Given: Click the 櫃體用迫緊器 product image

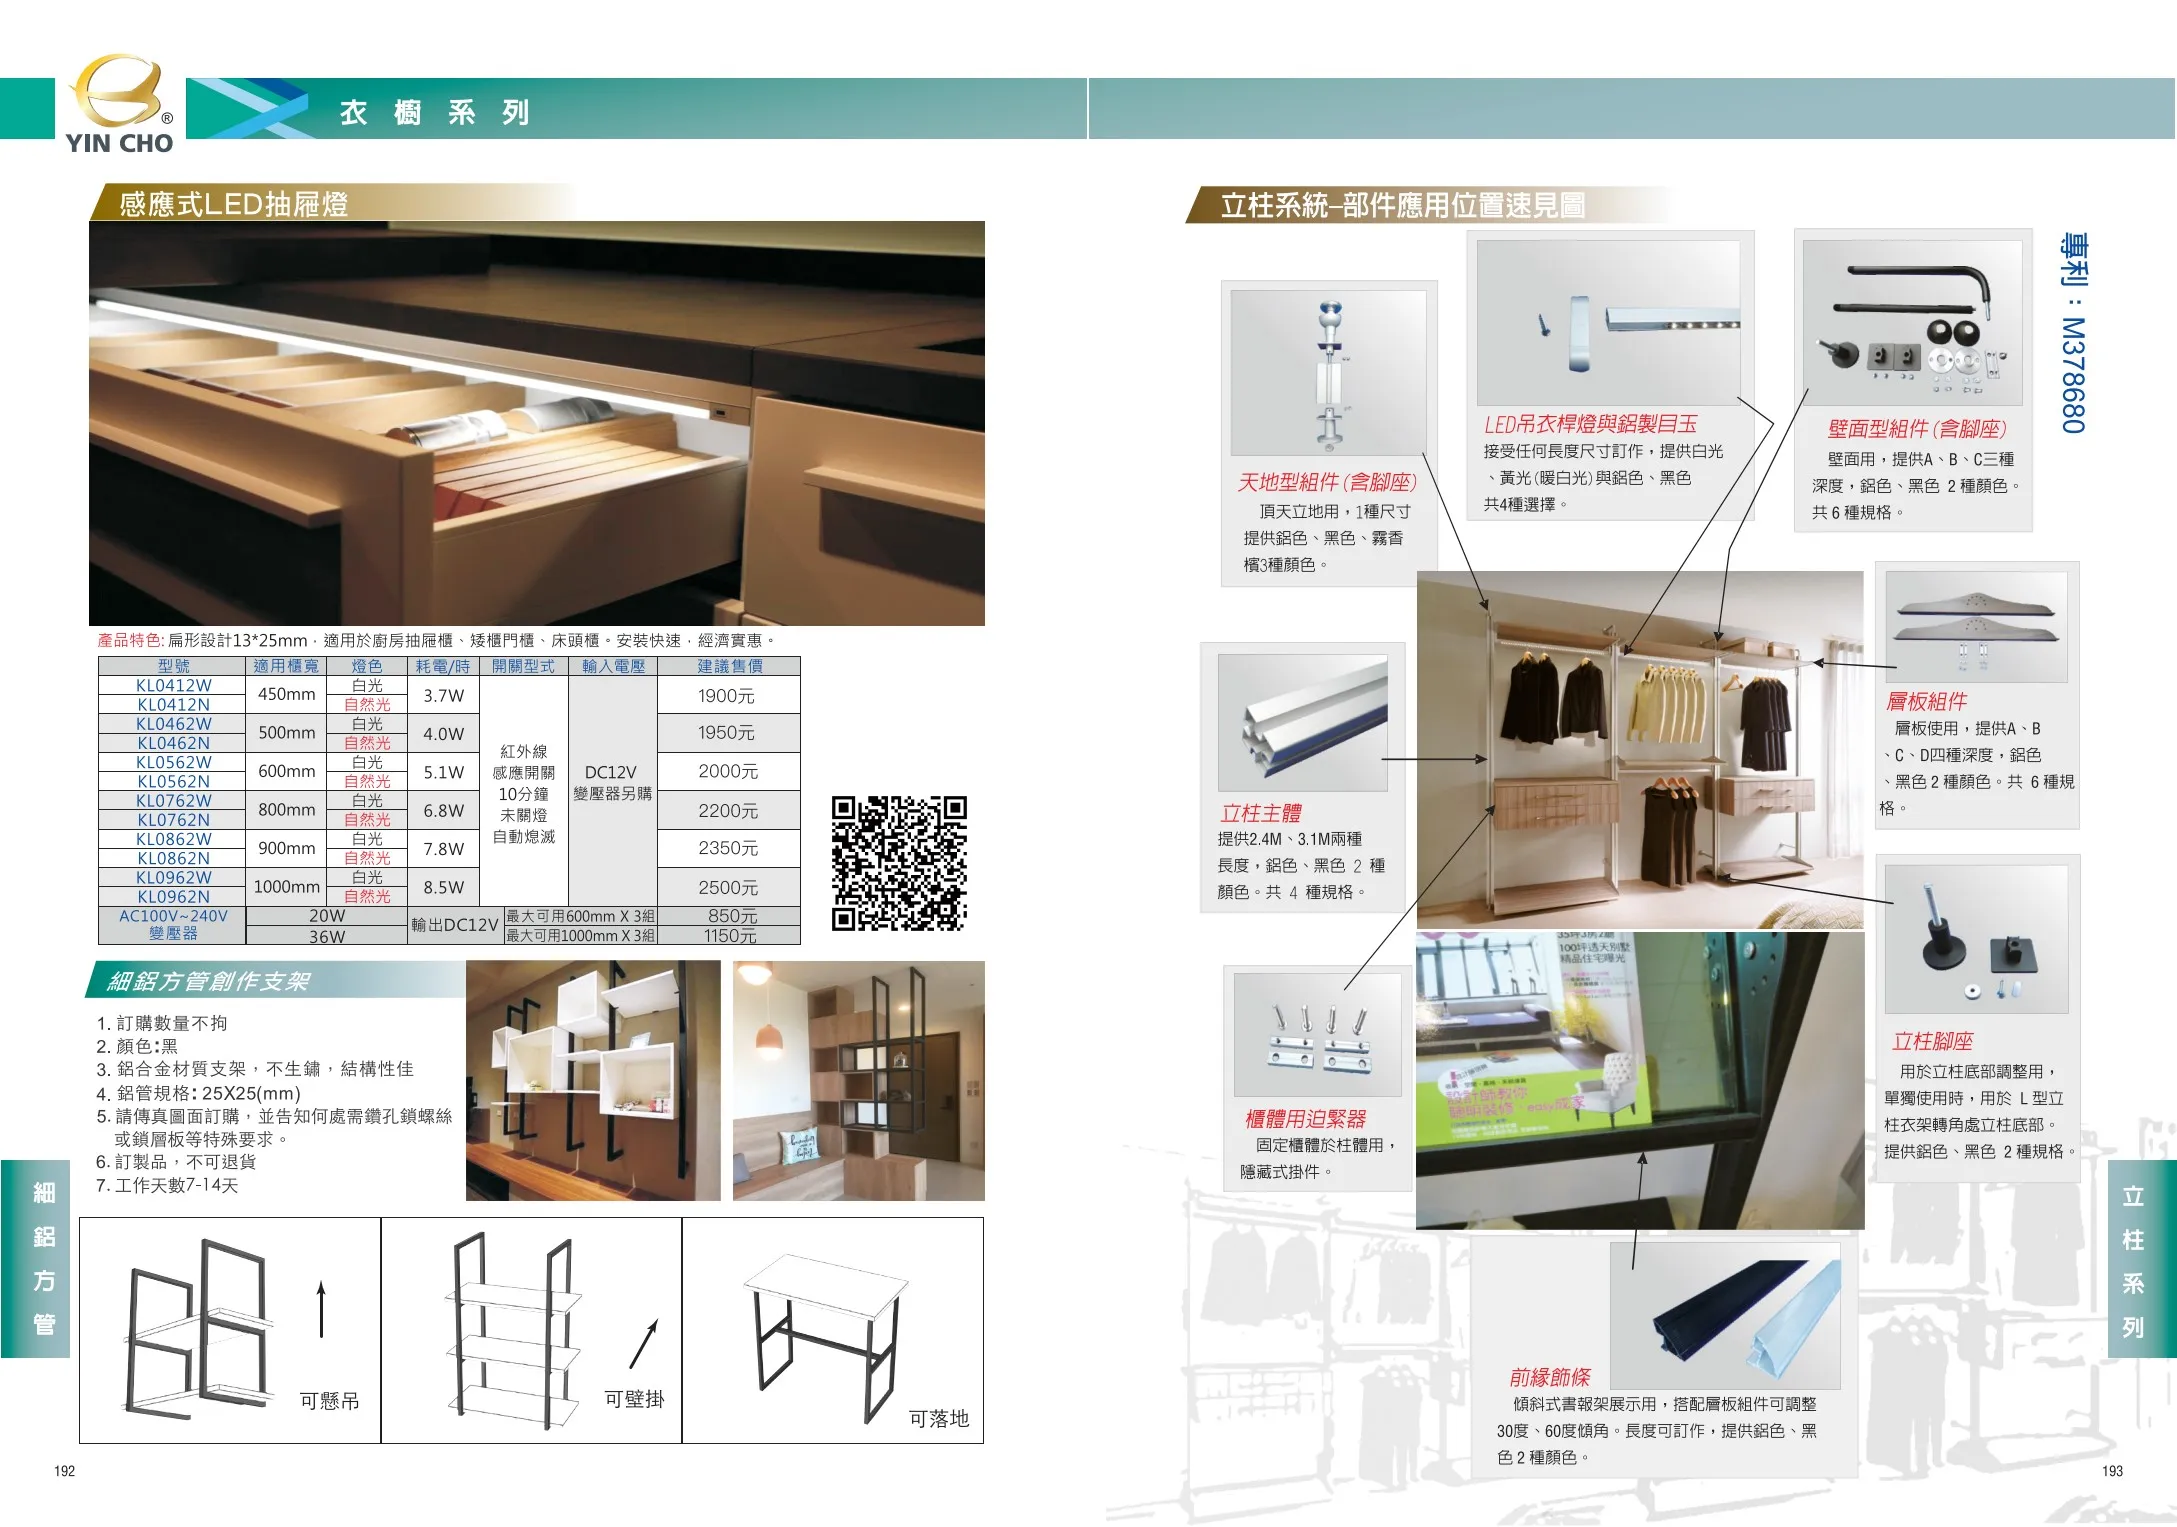Looking at the screenshot, I should click(x=1317, y=1035).
